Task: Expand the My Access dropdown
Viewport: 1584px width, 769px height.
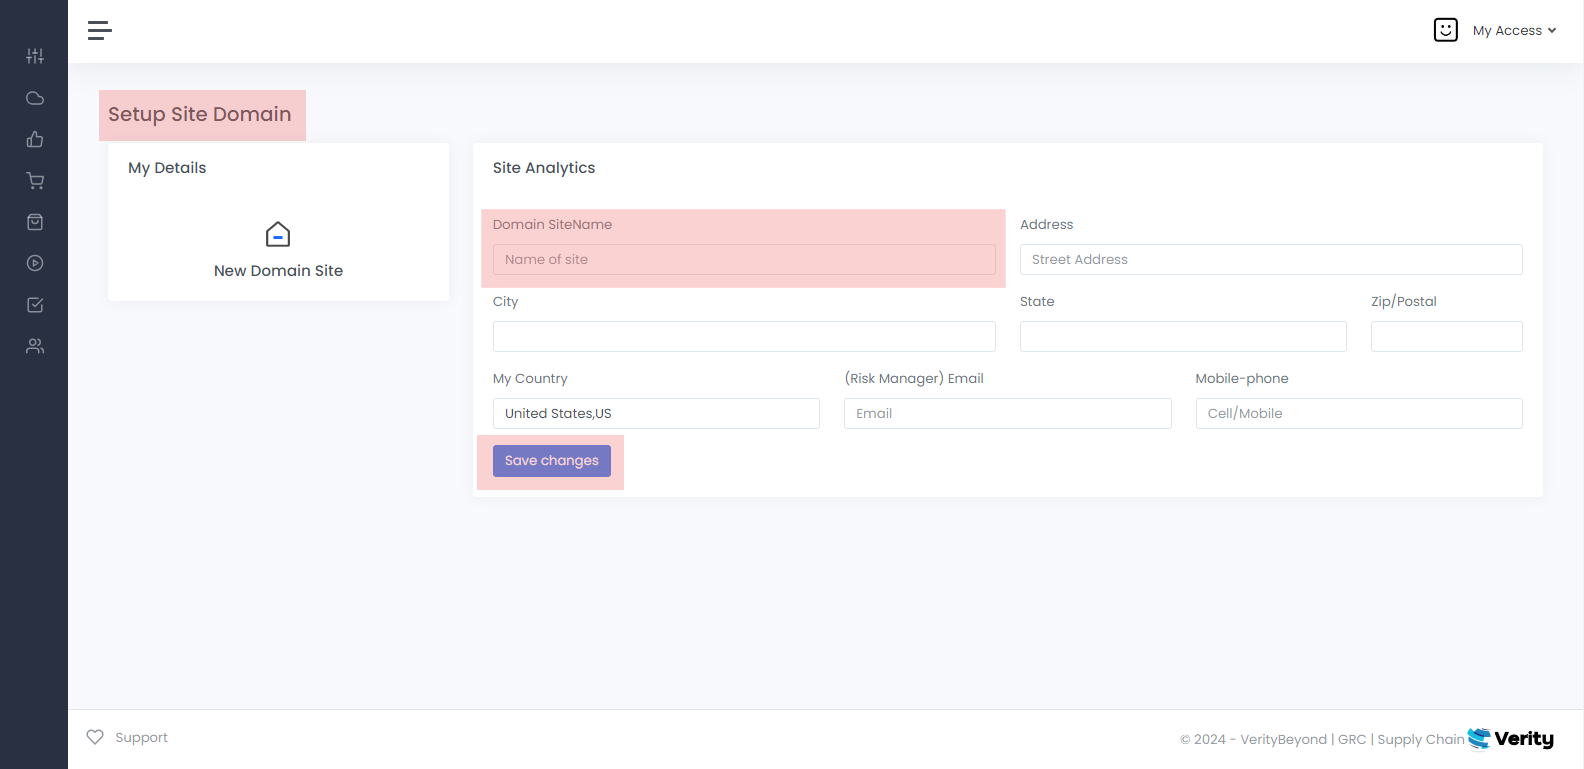Action: [1514, 31]
